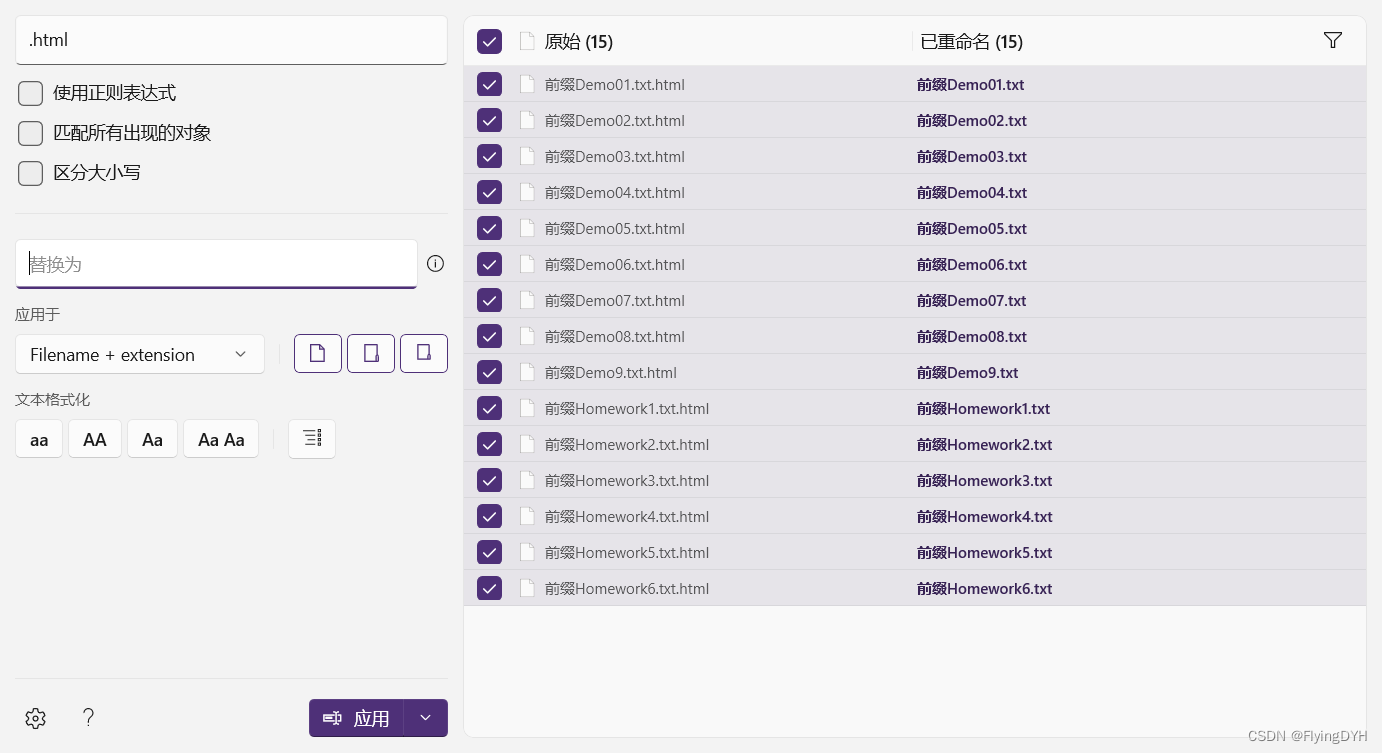1382x753 pixels.
Task: Click the info icon beside replace field
Action: (435, 264)
